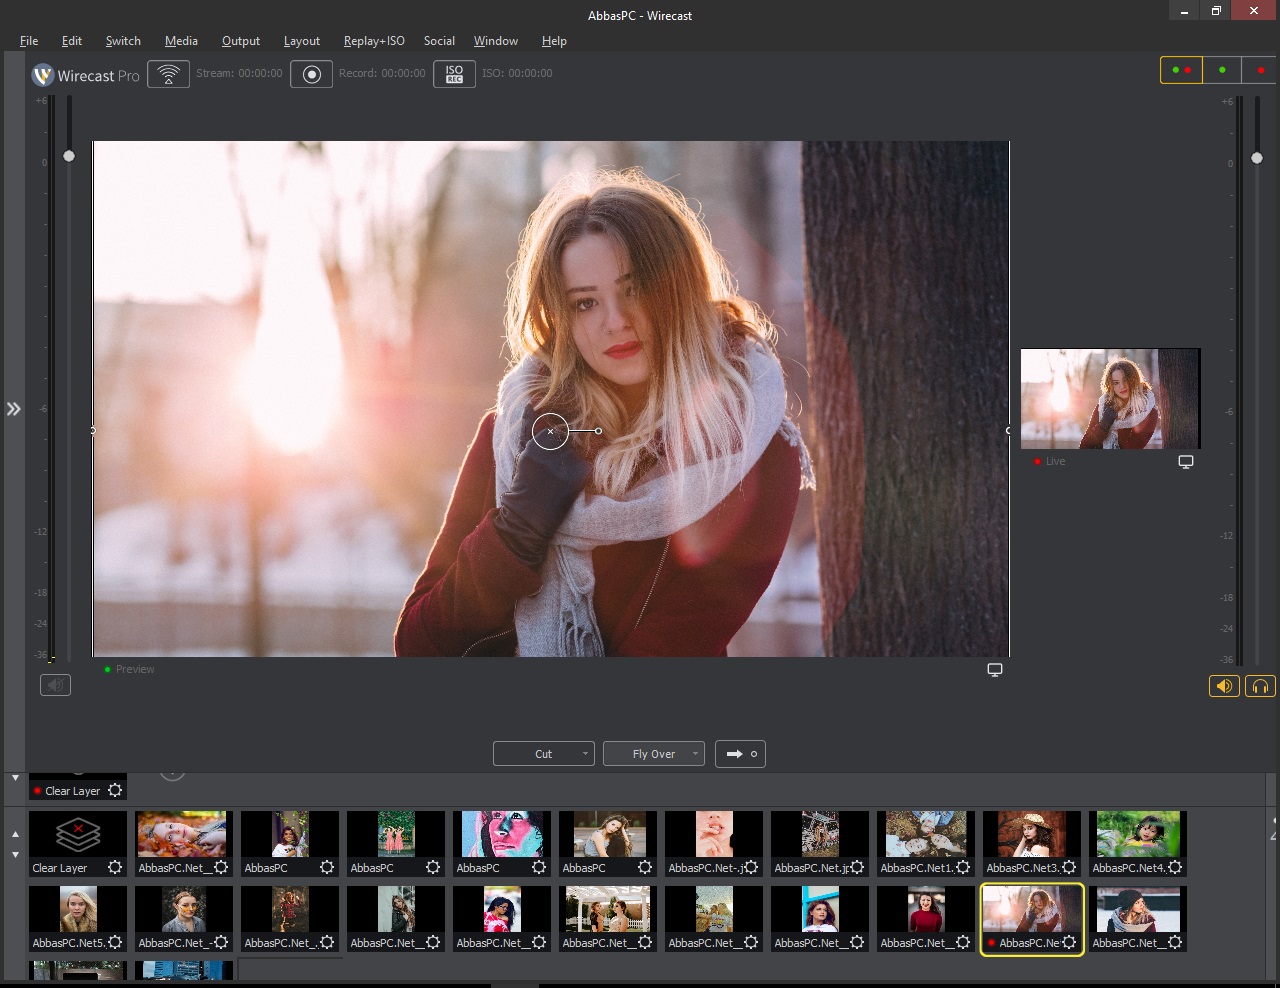Screen dimensions: 1280x988
Task: Open gear settings on AbbasPC.Net4 shot
Action: point(1175,867)
